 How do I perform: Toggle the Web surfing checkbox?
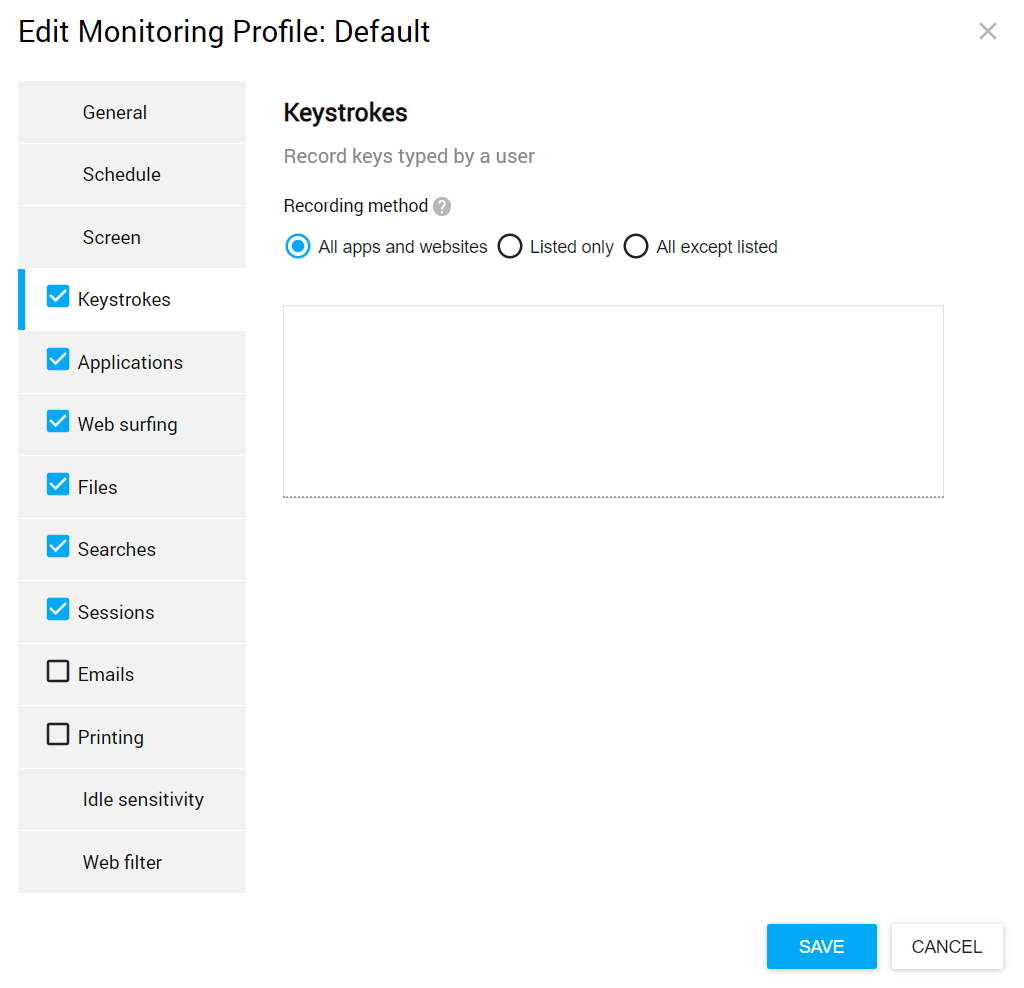(x=58, y=422)
